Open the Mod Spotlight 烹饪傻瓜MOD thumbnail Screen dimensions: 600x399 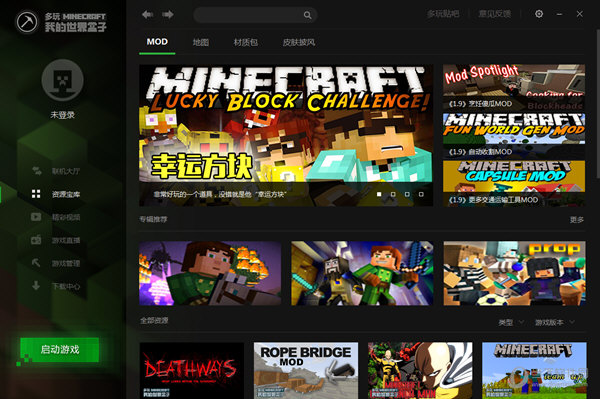coord(514,87)
